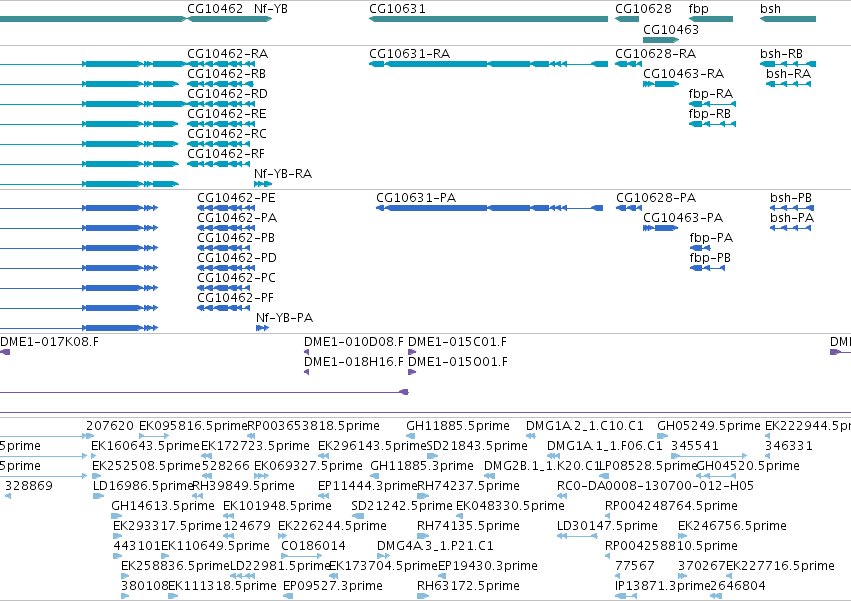
Task: Click EST IP13871.3prime
Action: 663,586
